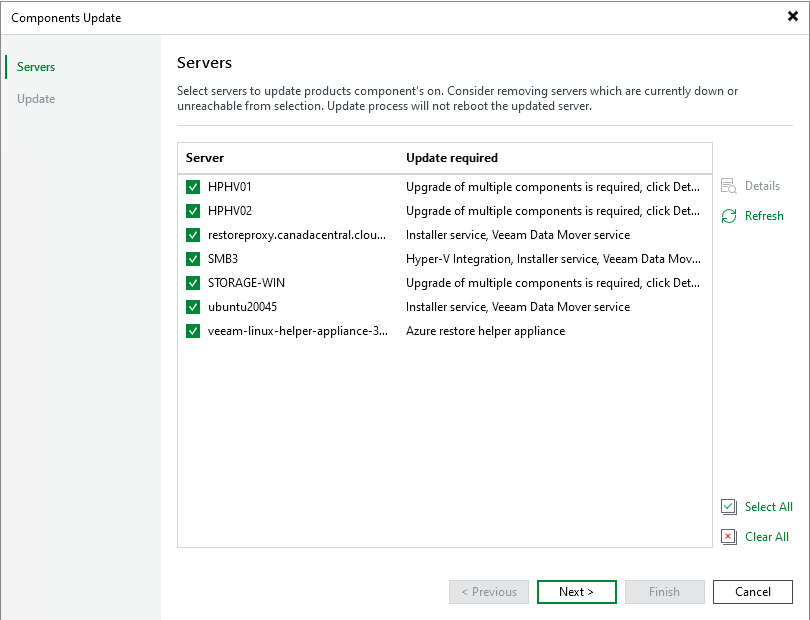
Task: Select the SMB3 Hyper-V Integration update text
Action: tap(552, 259)
